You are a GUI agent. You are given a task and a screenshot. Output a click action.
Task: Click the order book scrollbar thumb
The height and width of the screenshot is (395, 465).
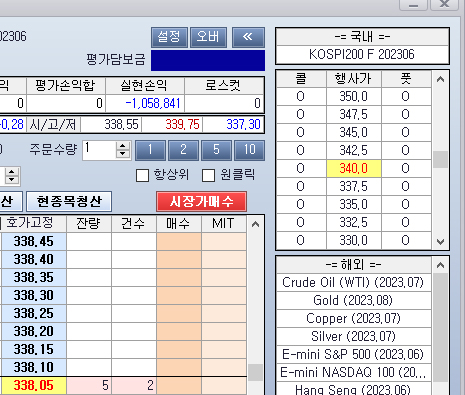tap(255, 372)
